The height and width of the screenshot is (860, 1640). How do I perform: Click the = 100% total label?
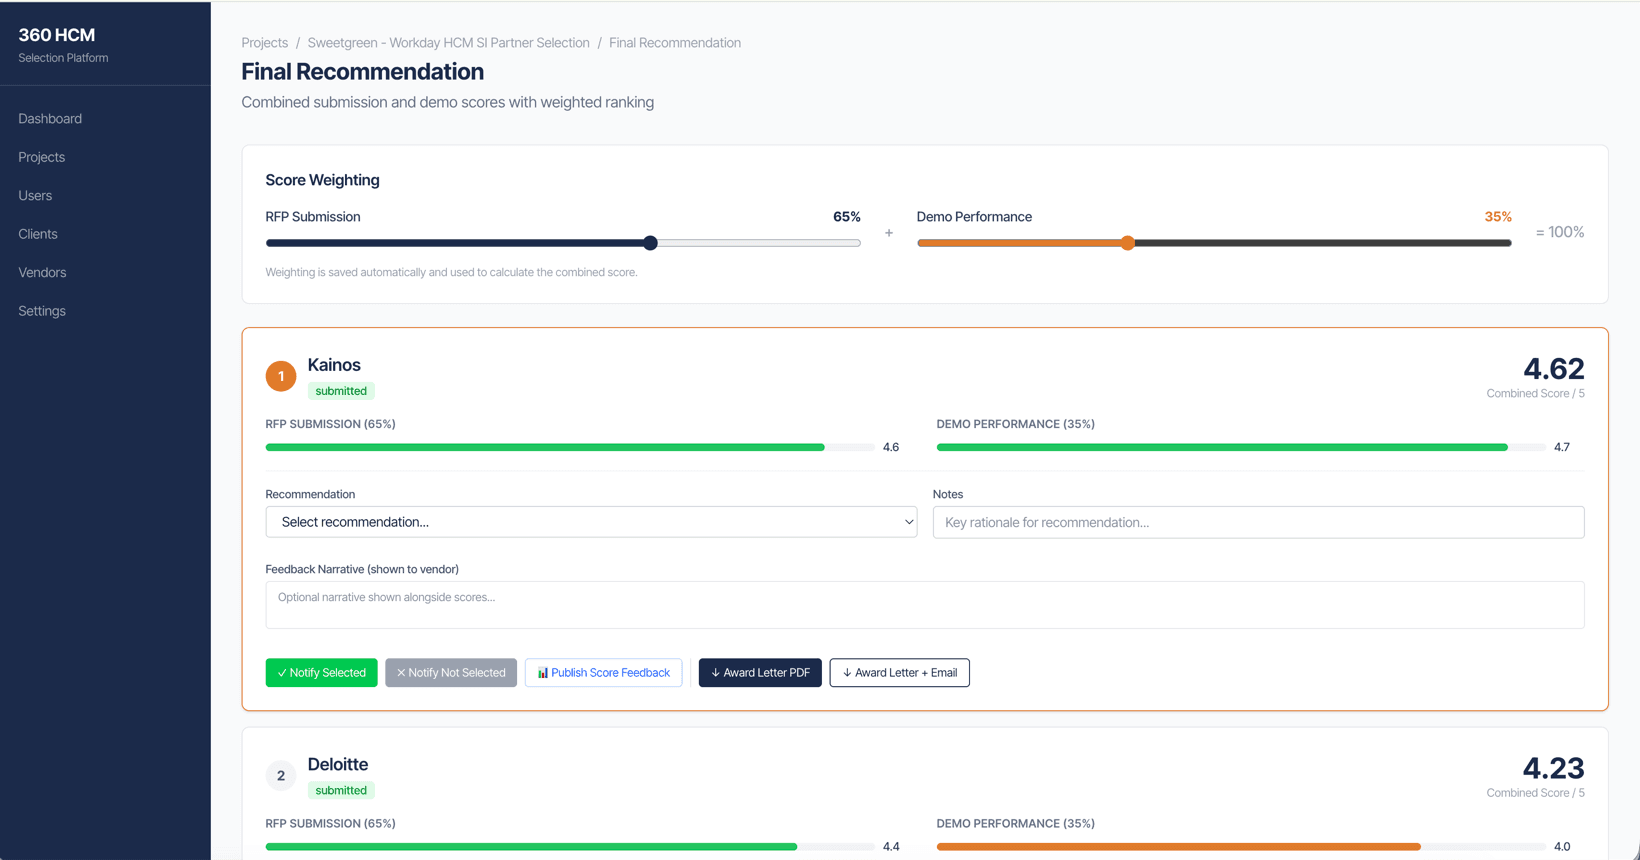point(1560,232)
